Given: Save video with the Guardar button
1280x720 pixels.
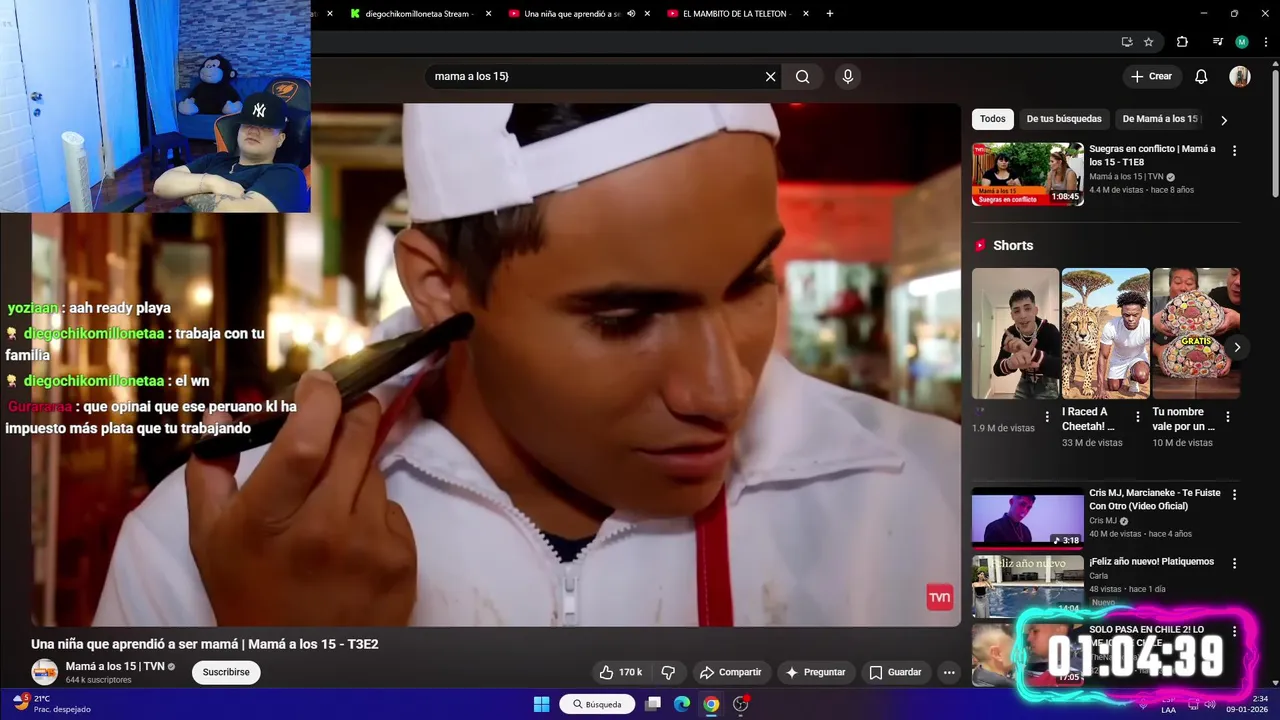Looking at the screenshot, I should pos(895,672).
